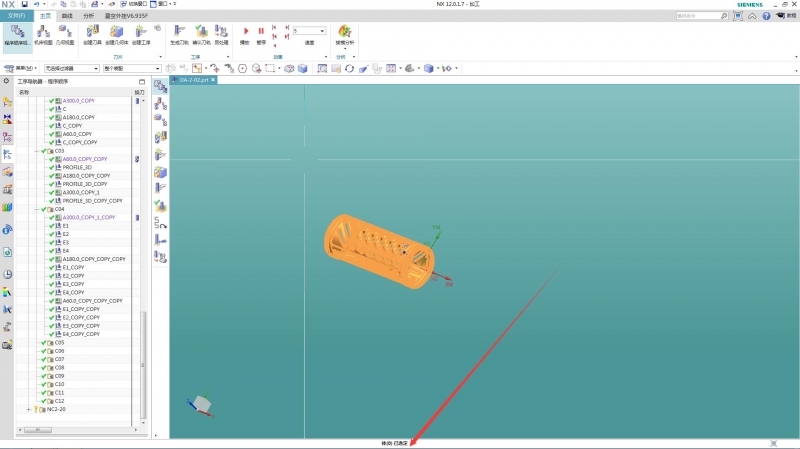Open Program Order View in ribbon

point(17,36)
